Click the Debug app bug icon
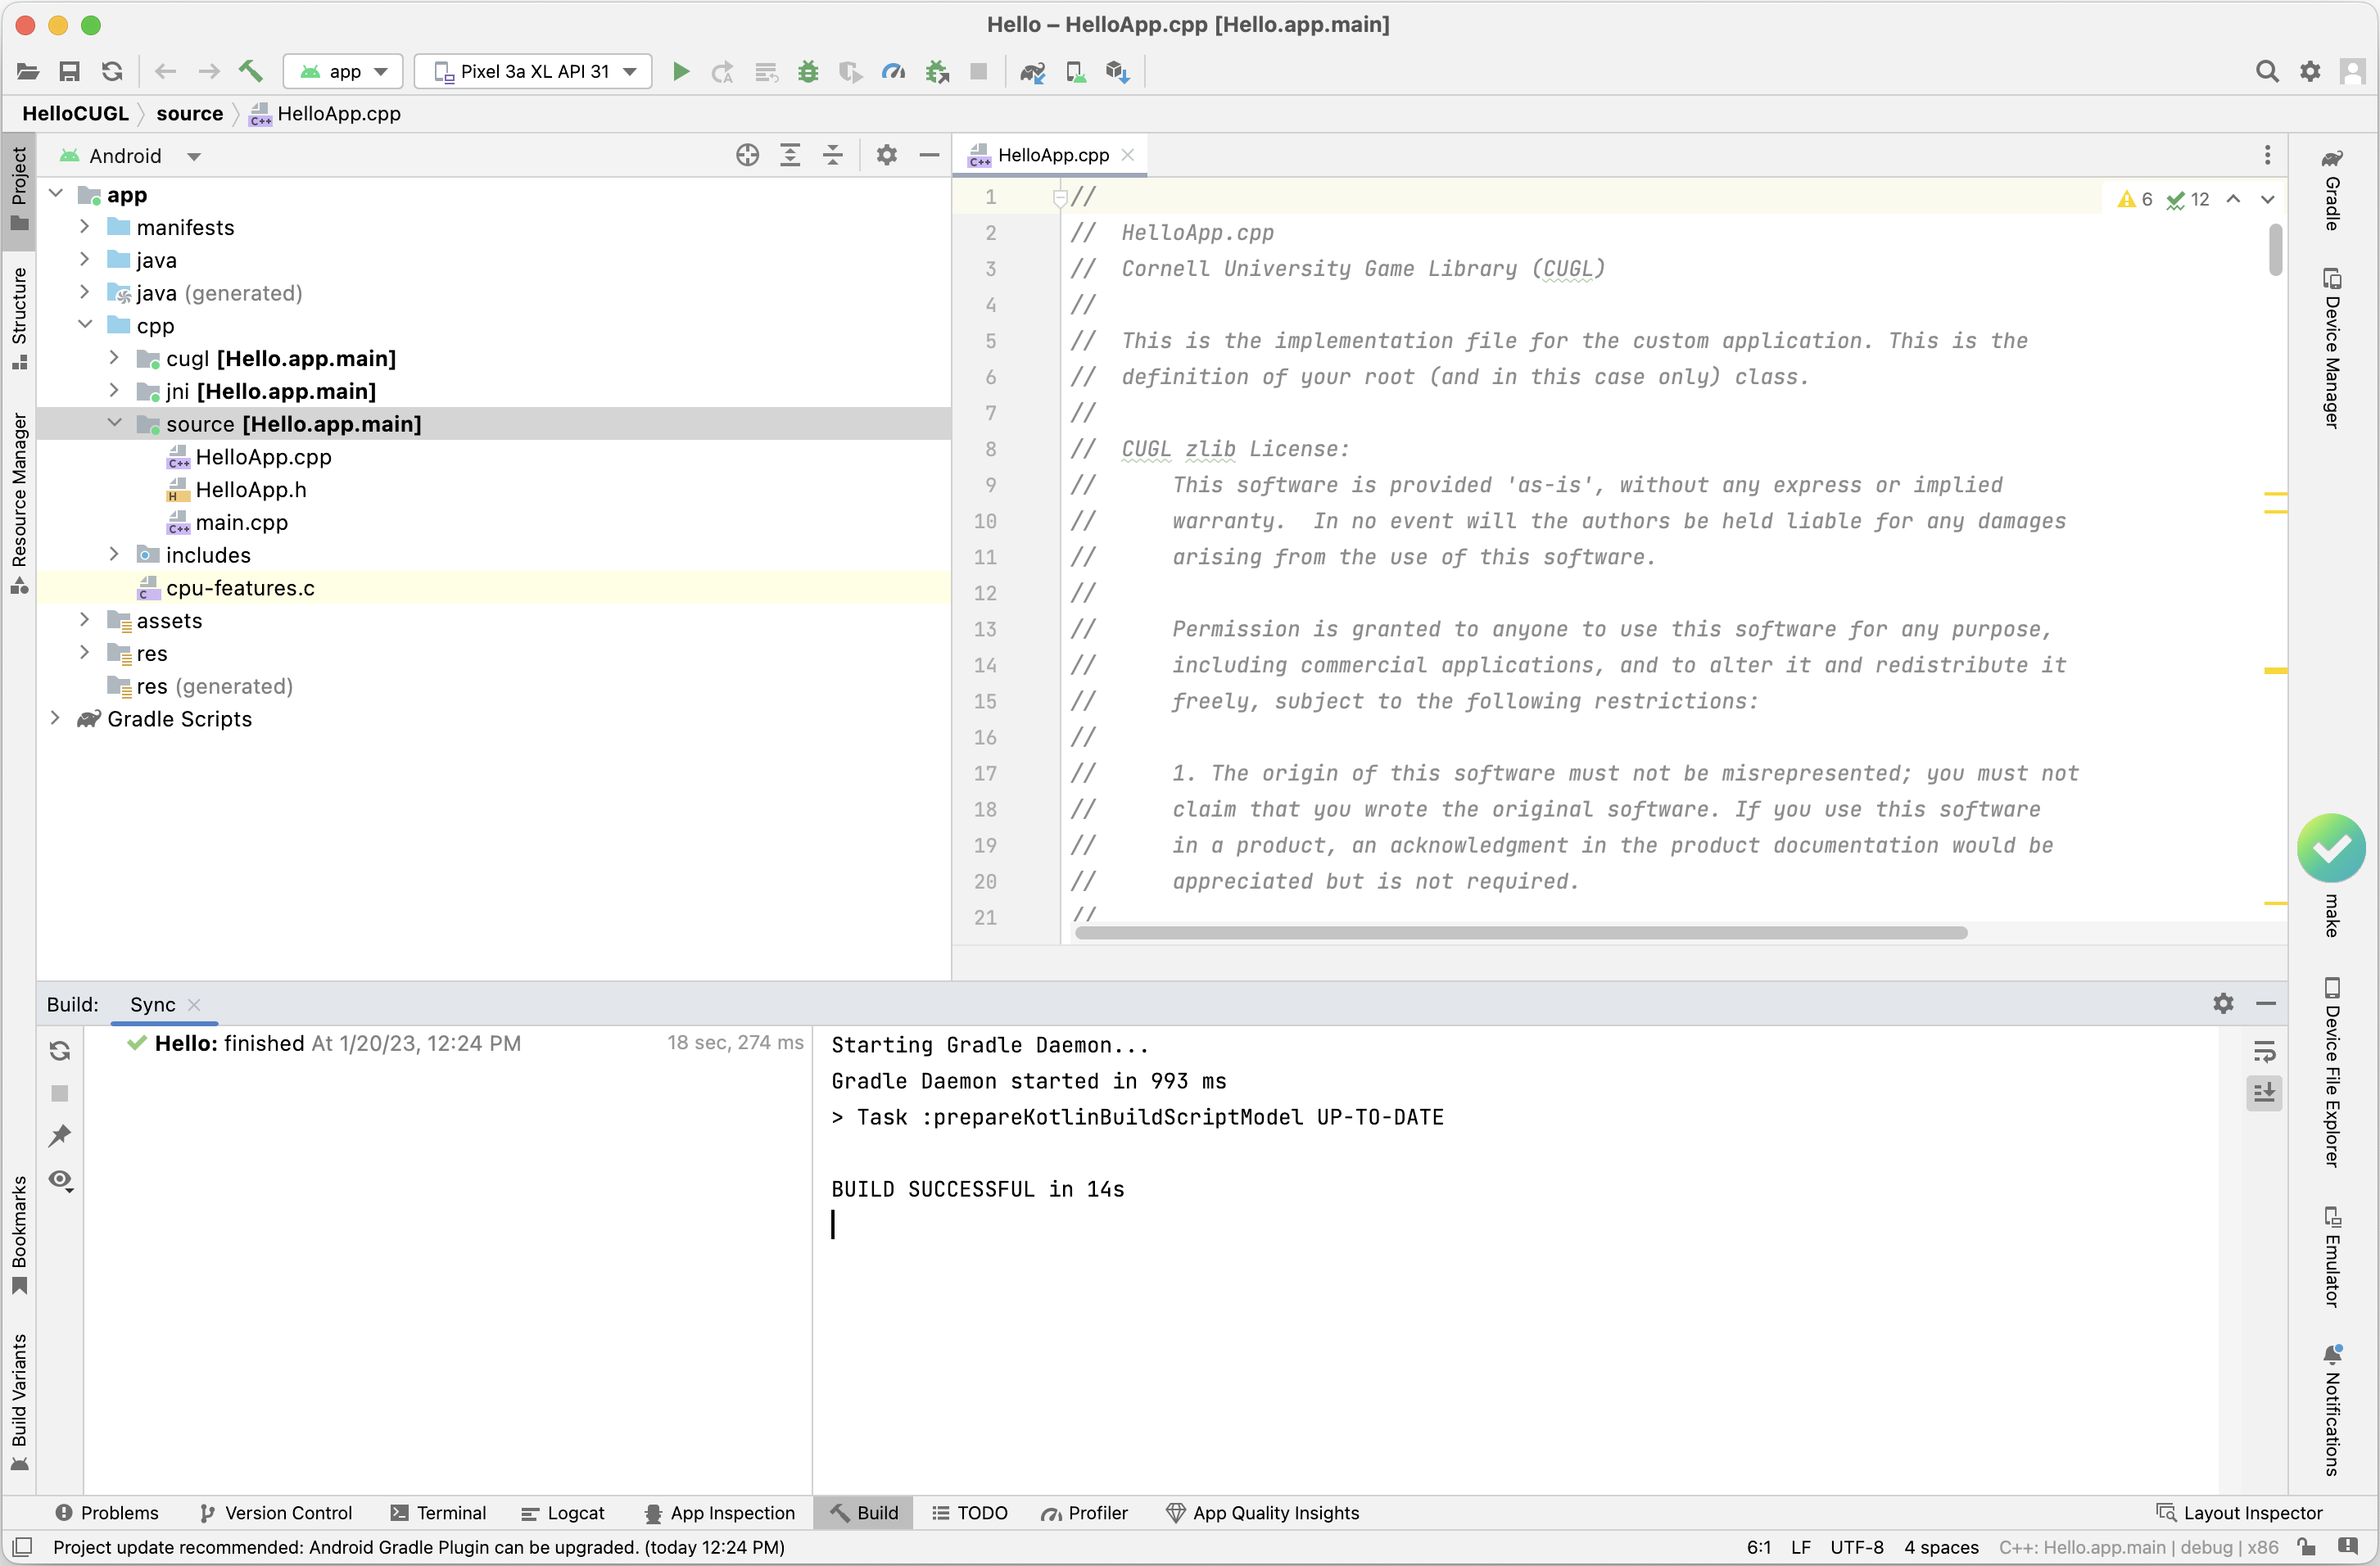 point(808,71)
